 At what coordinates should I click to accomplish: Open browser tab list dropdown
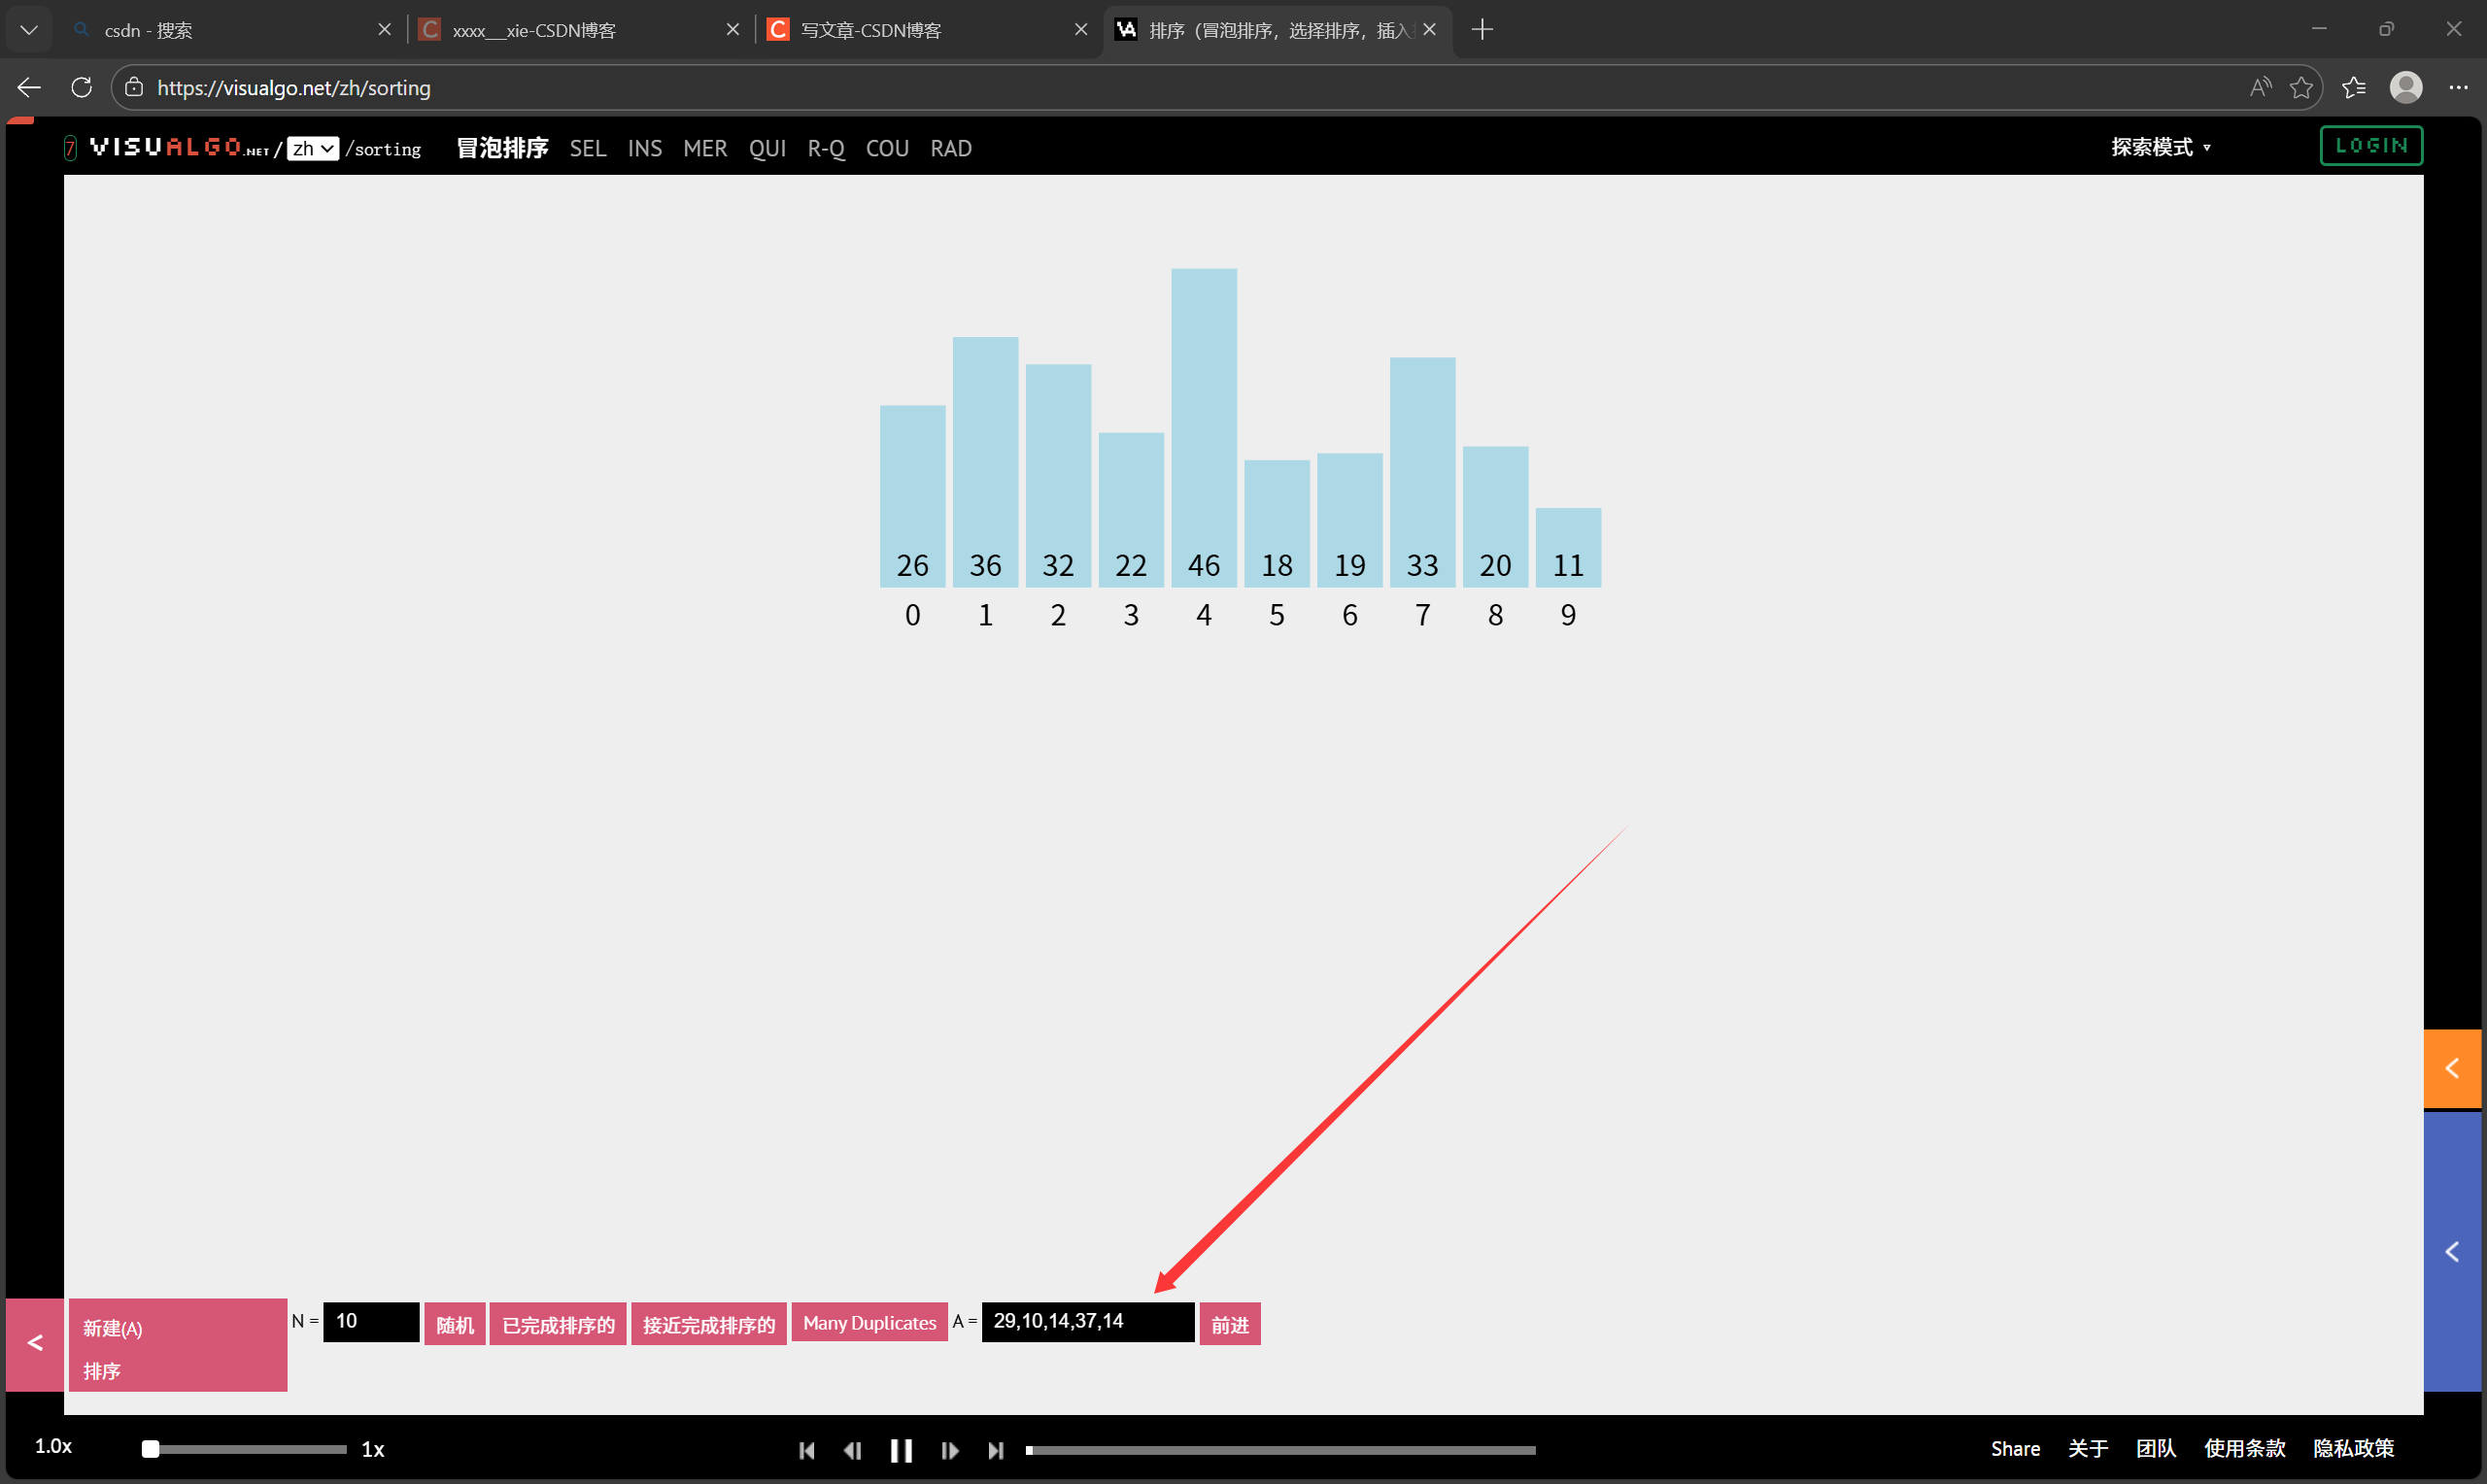29,30
